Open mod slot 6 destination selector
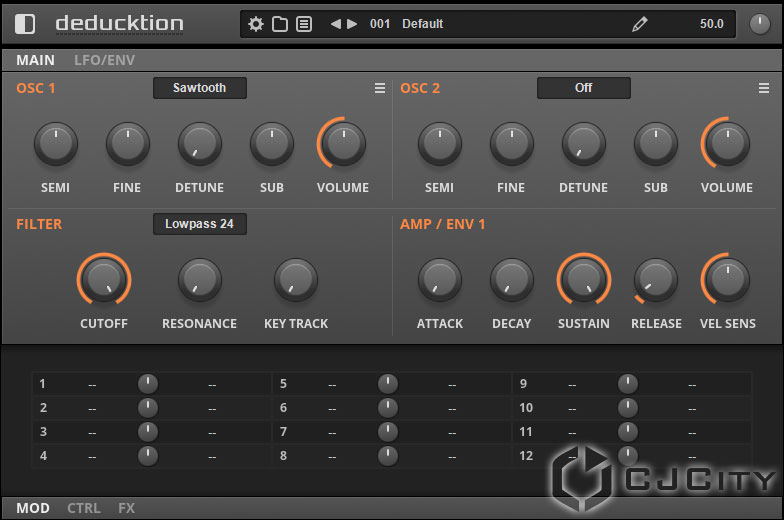The image size is (784, 520). click(x=452, y=408)
